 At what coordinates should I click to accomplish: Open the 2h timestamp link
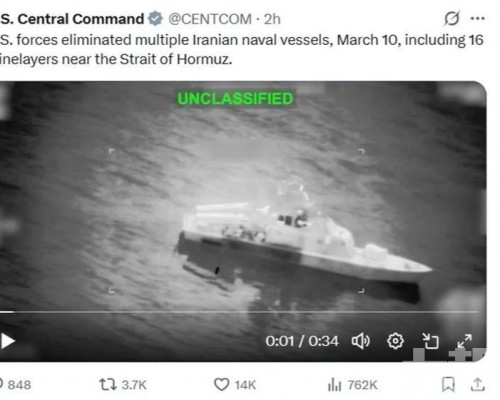(x=272, y=19)
